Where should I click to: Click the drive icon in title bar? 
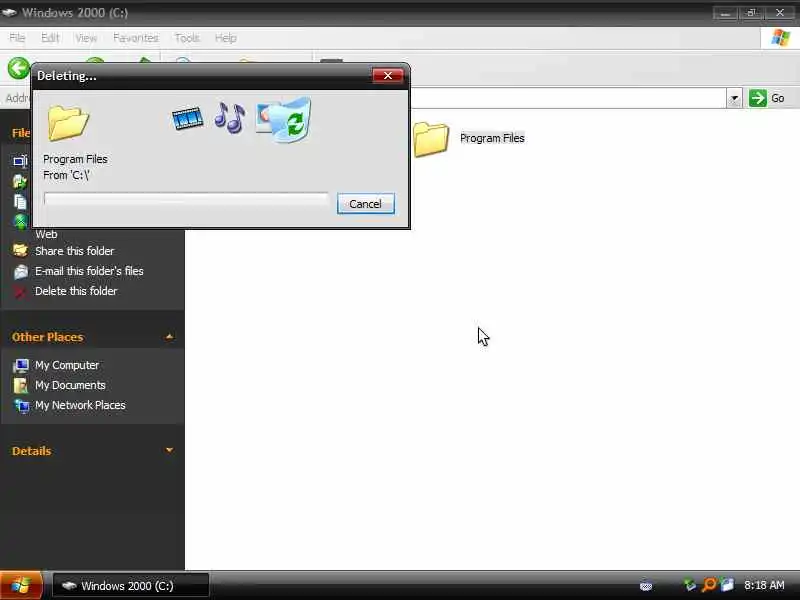[x=9, y=12]
